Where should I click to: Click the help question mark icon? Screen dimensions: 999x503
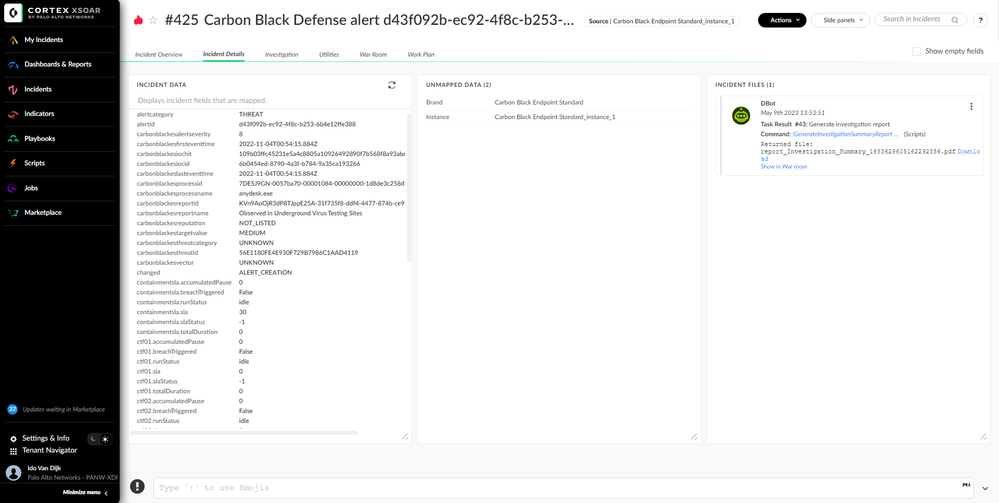(x=983, y=20)
